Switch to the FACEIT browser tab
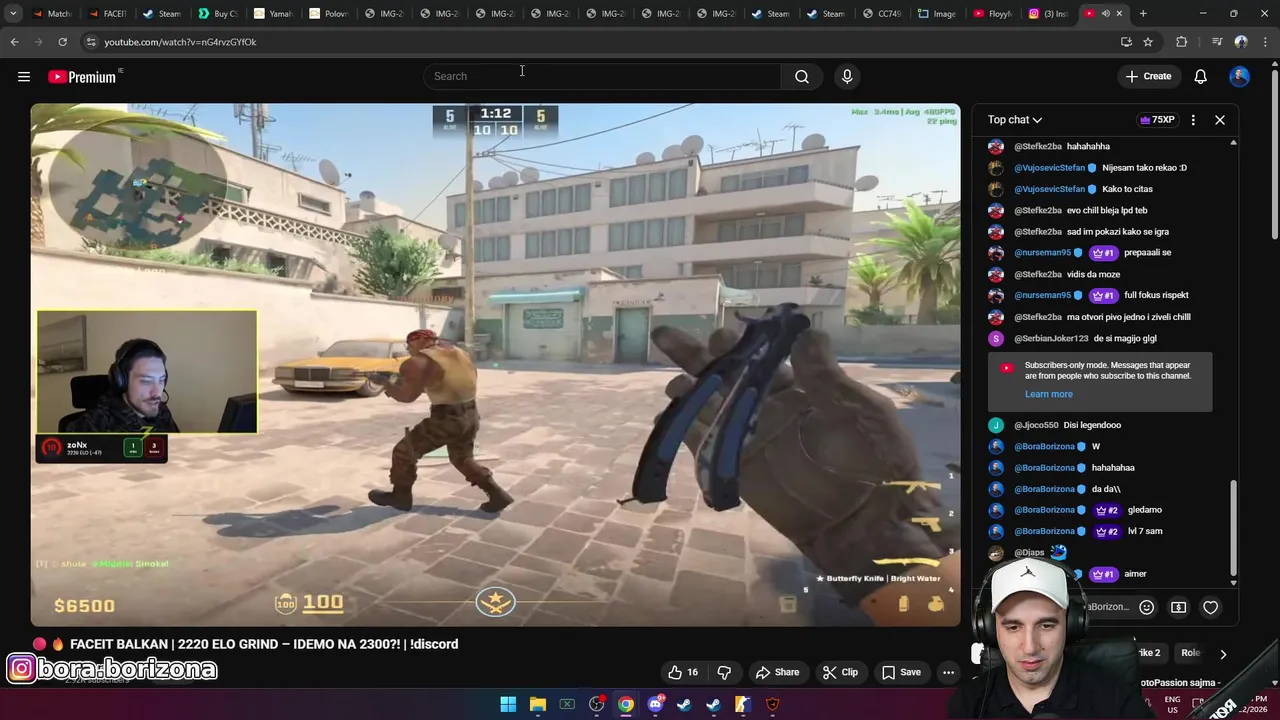 pos(108,13)
